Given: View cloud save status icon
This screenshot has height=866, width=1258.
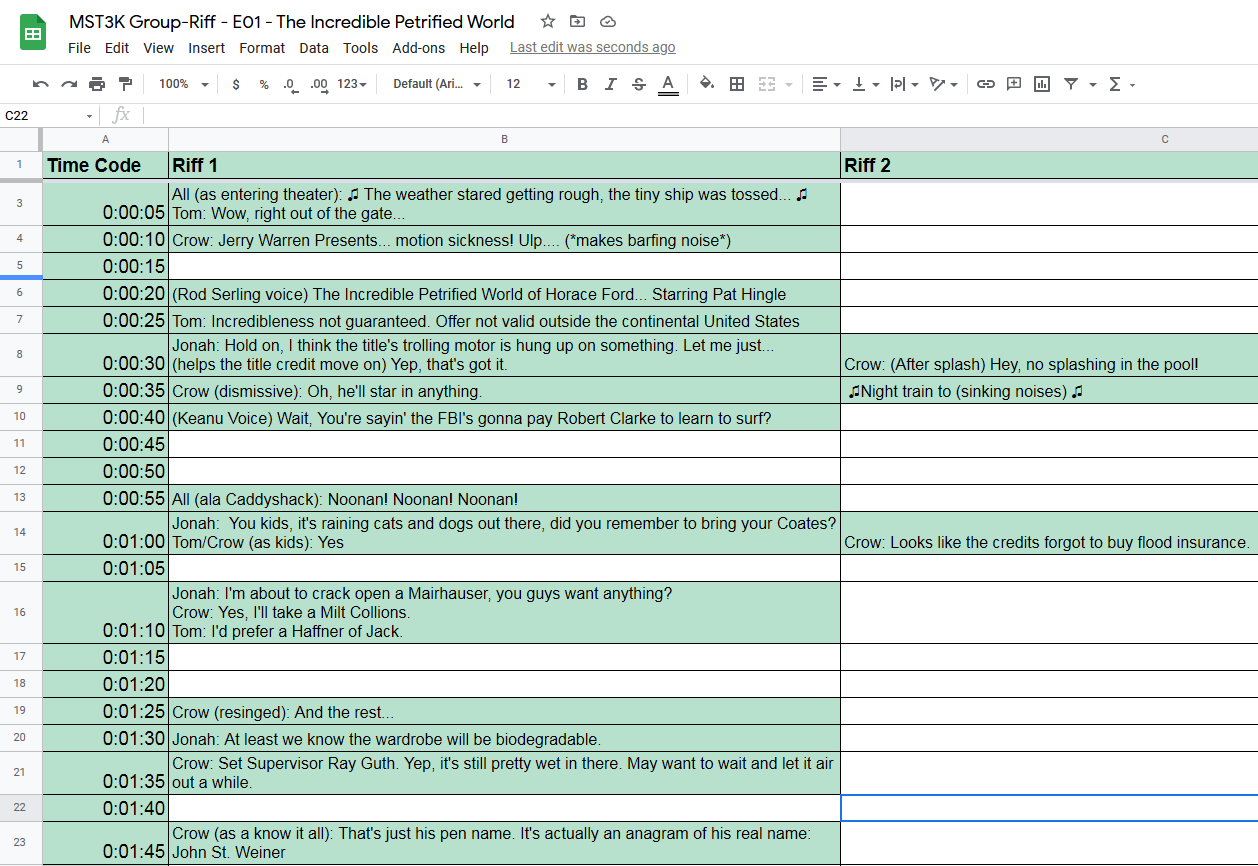Looking at the screenshot, I should (x=607, y=21).
